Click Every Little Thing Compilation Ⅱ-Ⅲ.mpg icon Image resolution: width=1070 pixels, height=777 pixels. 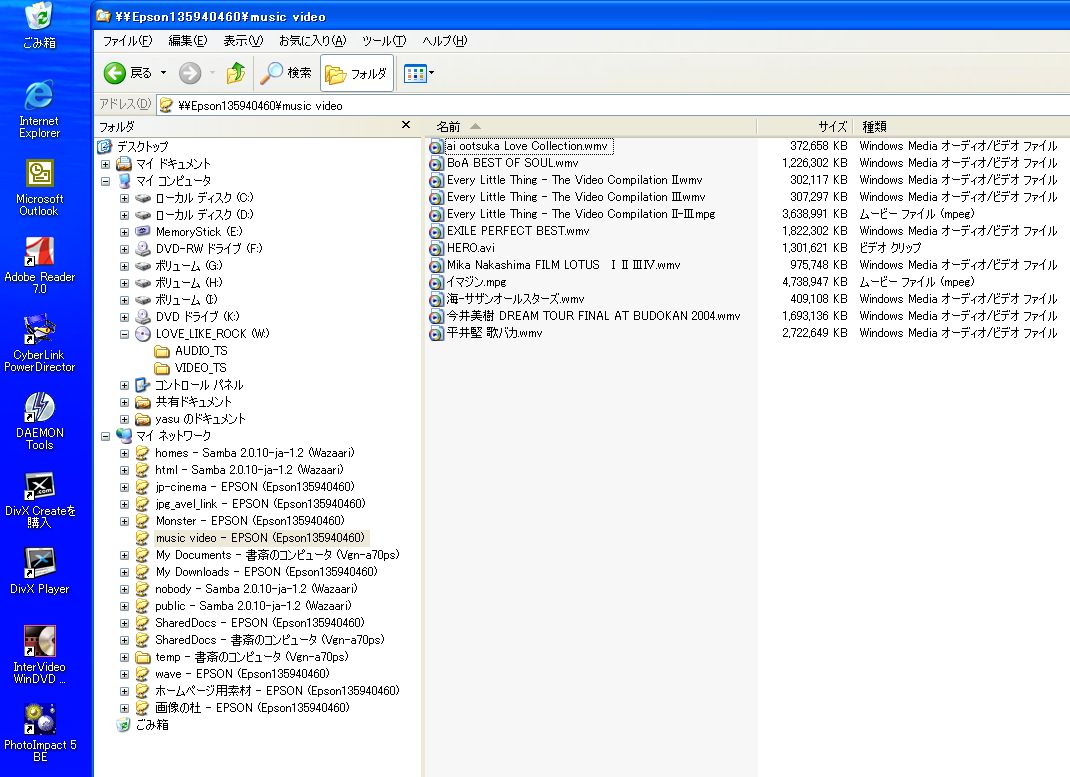tap(436, 215)
